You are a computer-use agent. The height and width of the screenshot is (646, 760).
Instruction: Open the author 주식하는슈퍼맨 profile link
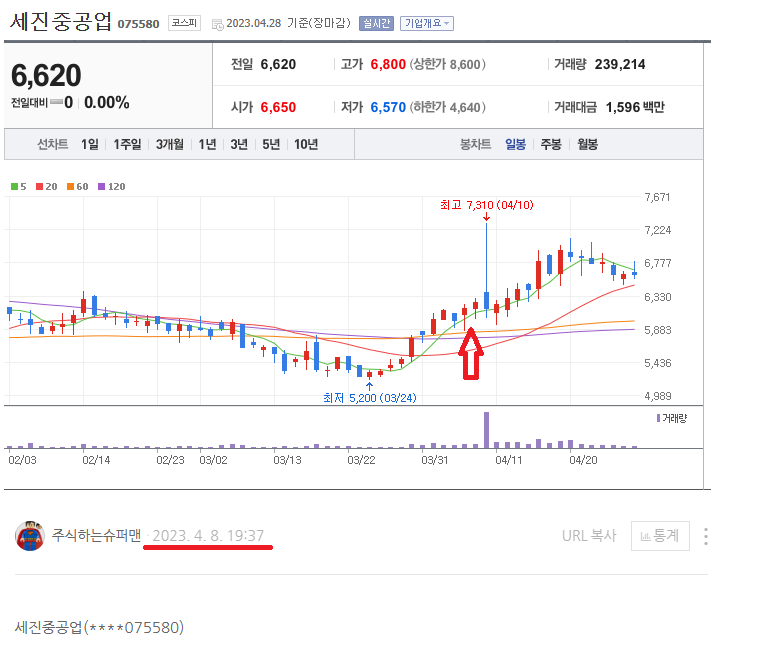[x=96, y=536]
